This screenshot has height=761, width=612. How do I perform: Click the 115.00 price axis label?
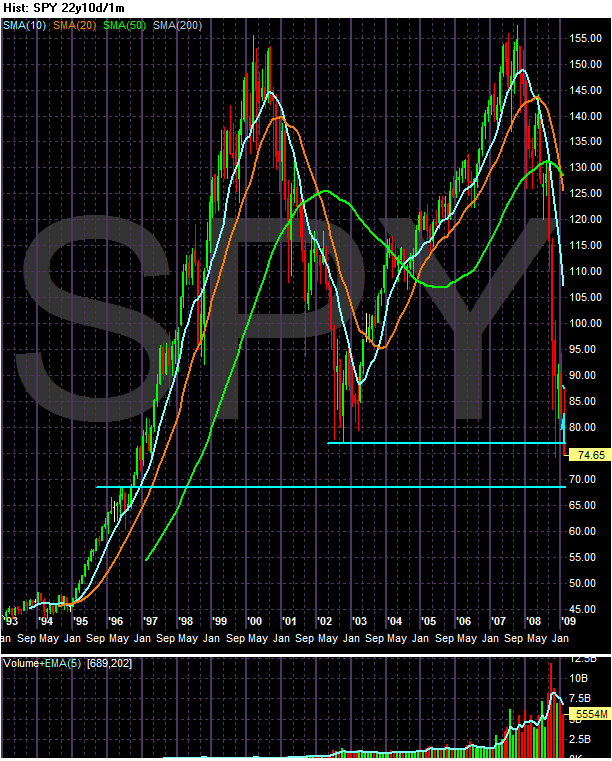click(585, 245)
